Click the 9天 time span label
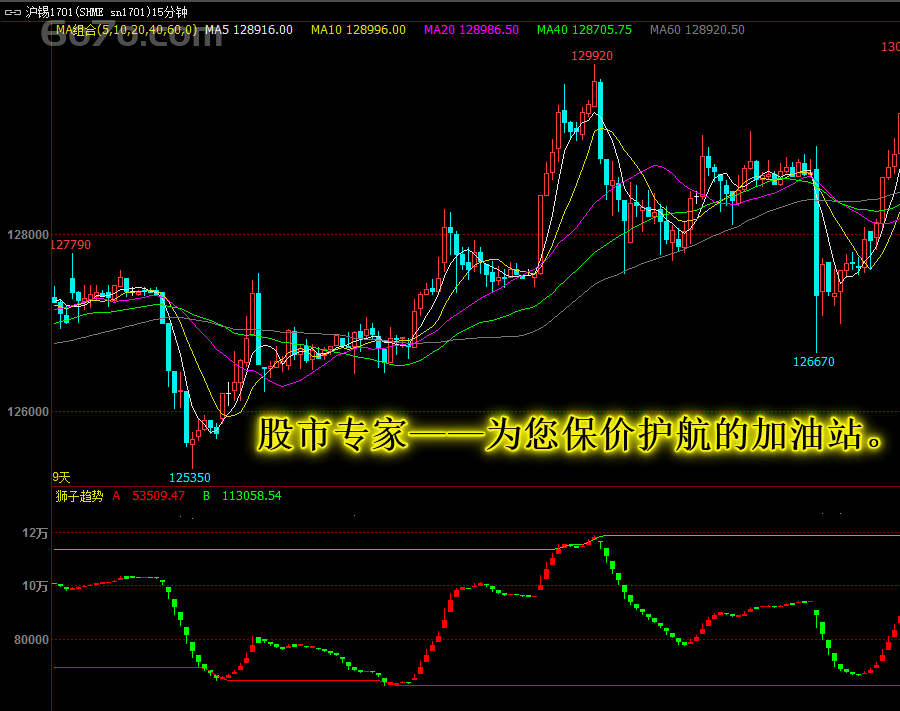The image size is (900, 711). [x=63, y=477]
